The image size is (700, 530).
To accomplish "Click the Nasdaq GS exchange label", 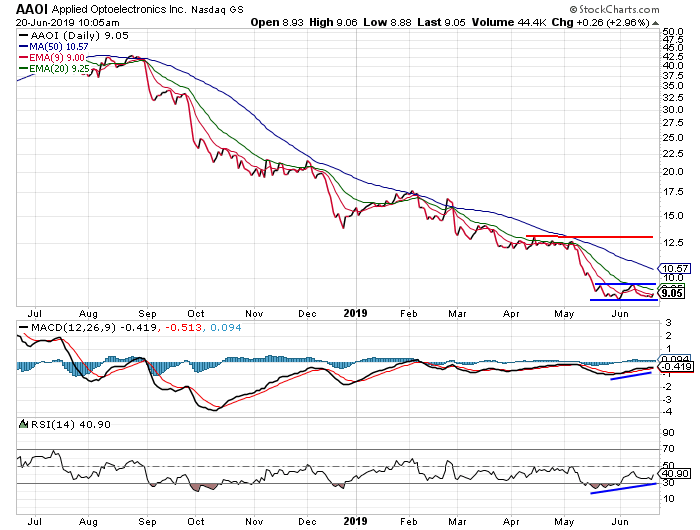I will click(x=217, y=9).
